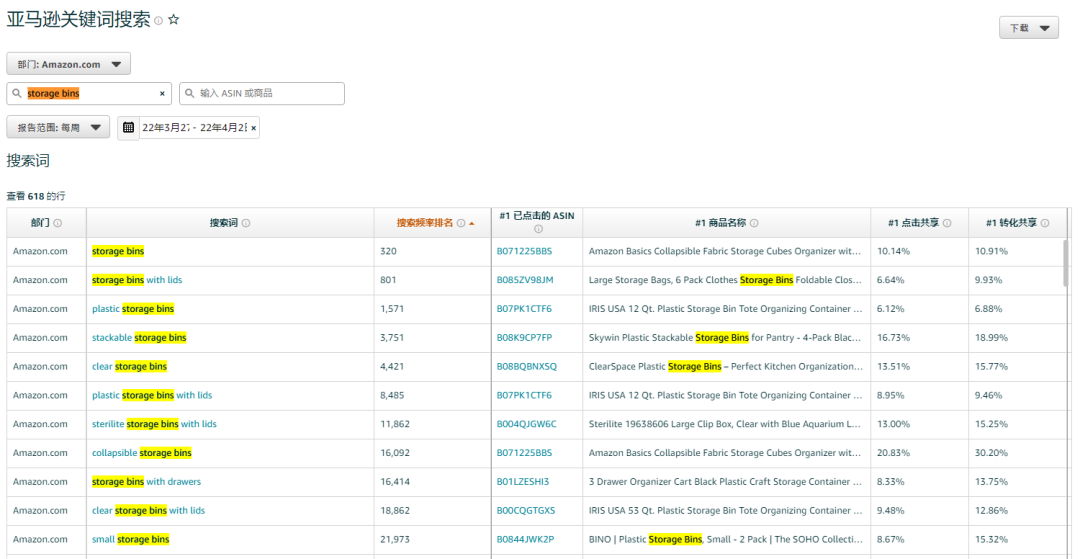The width and height of the screenshot is (1080, 559).
Task: Select product name starting 'Sterilite 19638606'
Action: click(725, 425)
